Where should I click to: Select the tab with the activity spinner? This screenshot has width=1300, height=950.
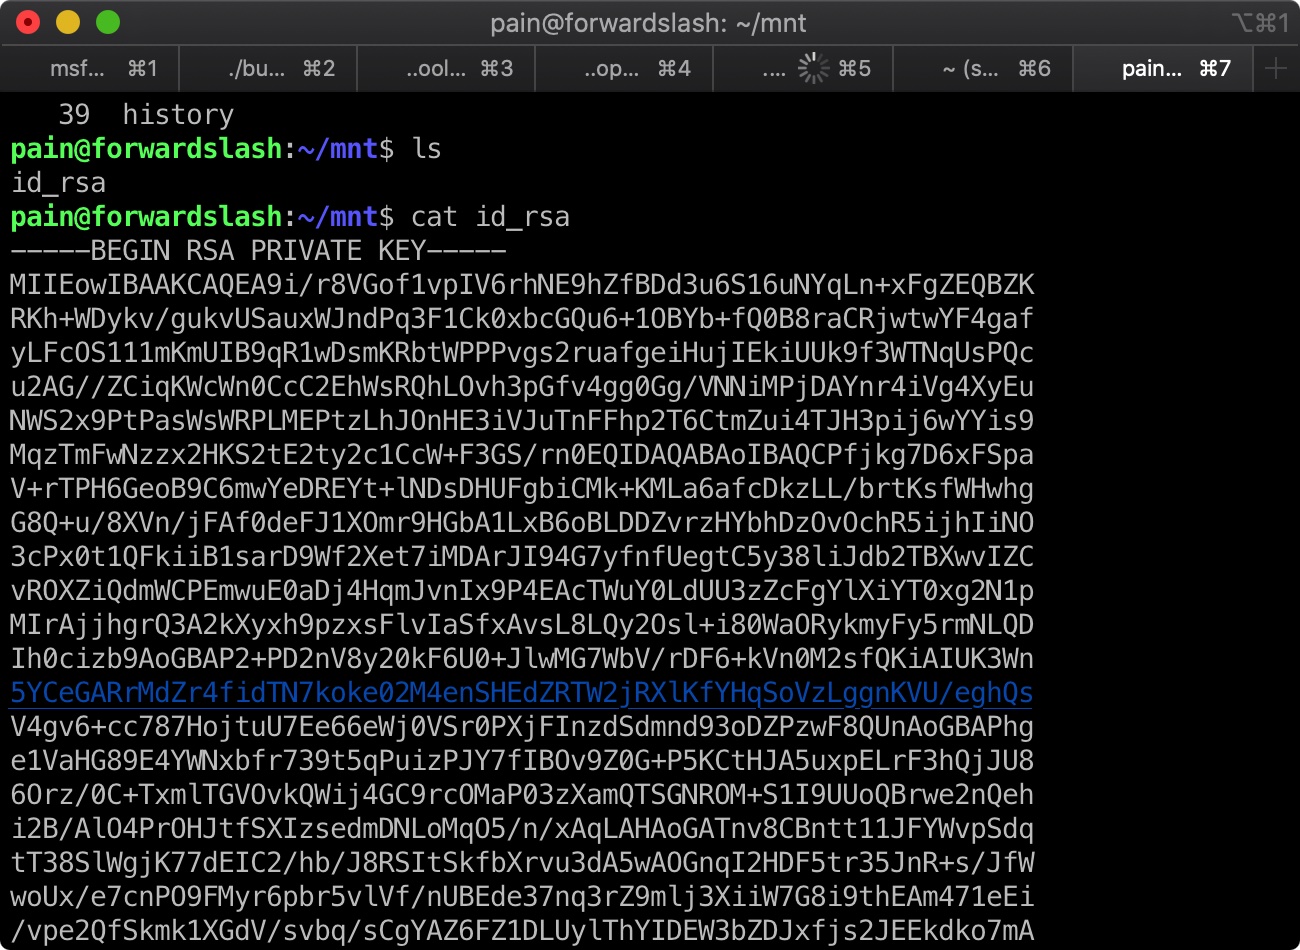click(x=803, y=68)
